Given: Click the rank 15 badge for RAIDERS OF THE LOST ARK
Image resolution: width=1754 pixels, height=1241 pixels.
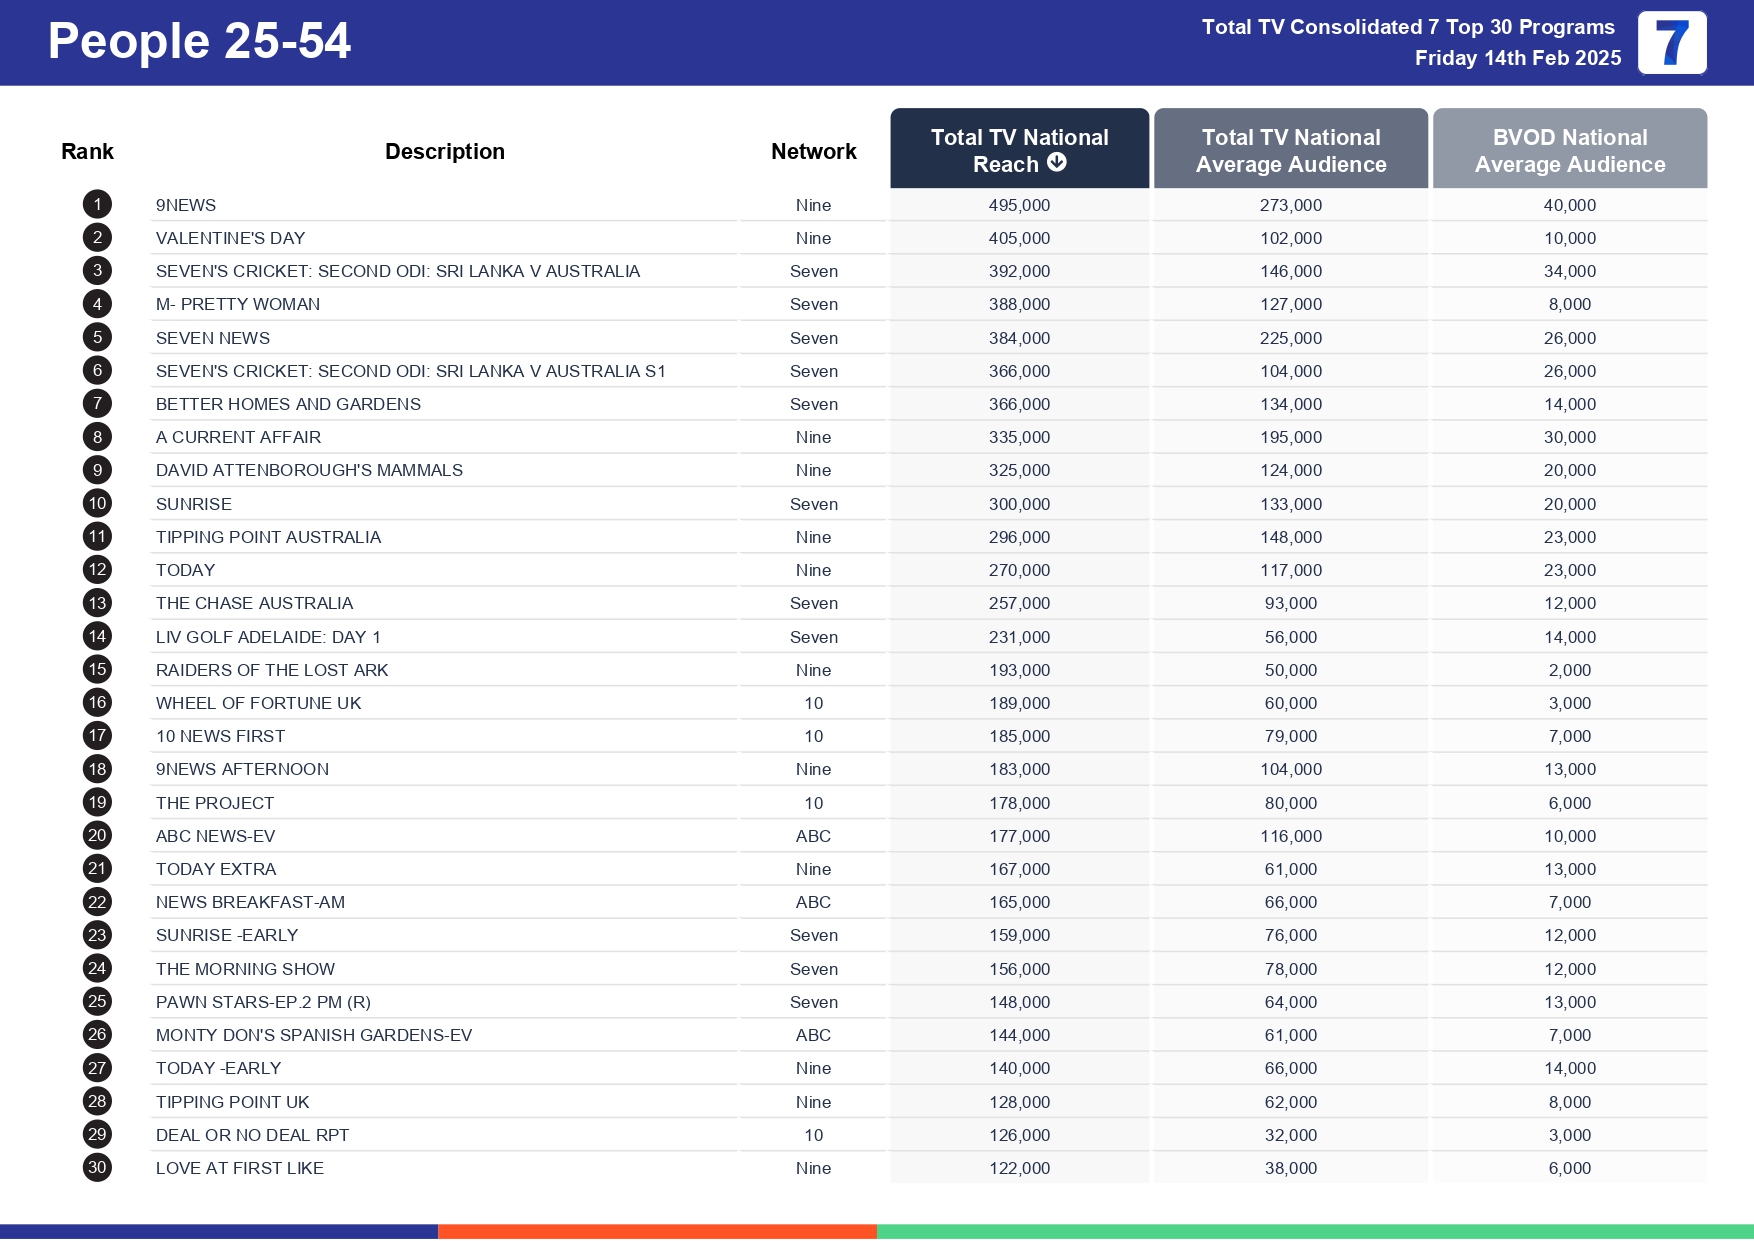Looking at the screenshot, I should 96,669.
